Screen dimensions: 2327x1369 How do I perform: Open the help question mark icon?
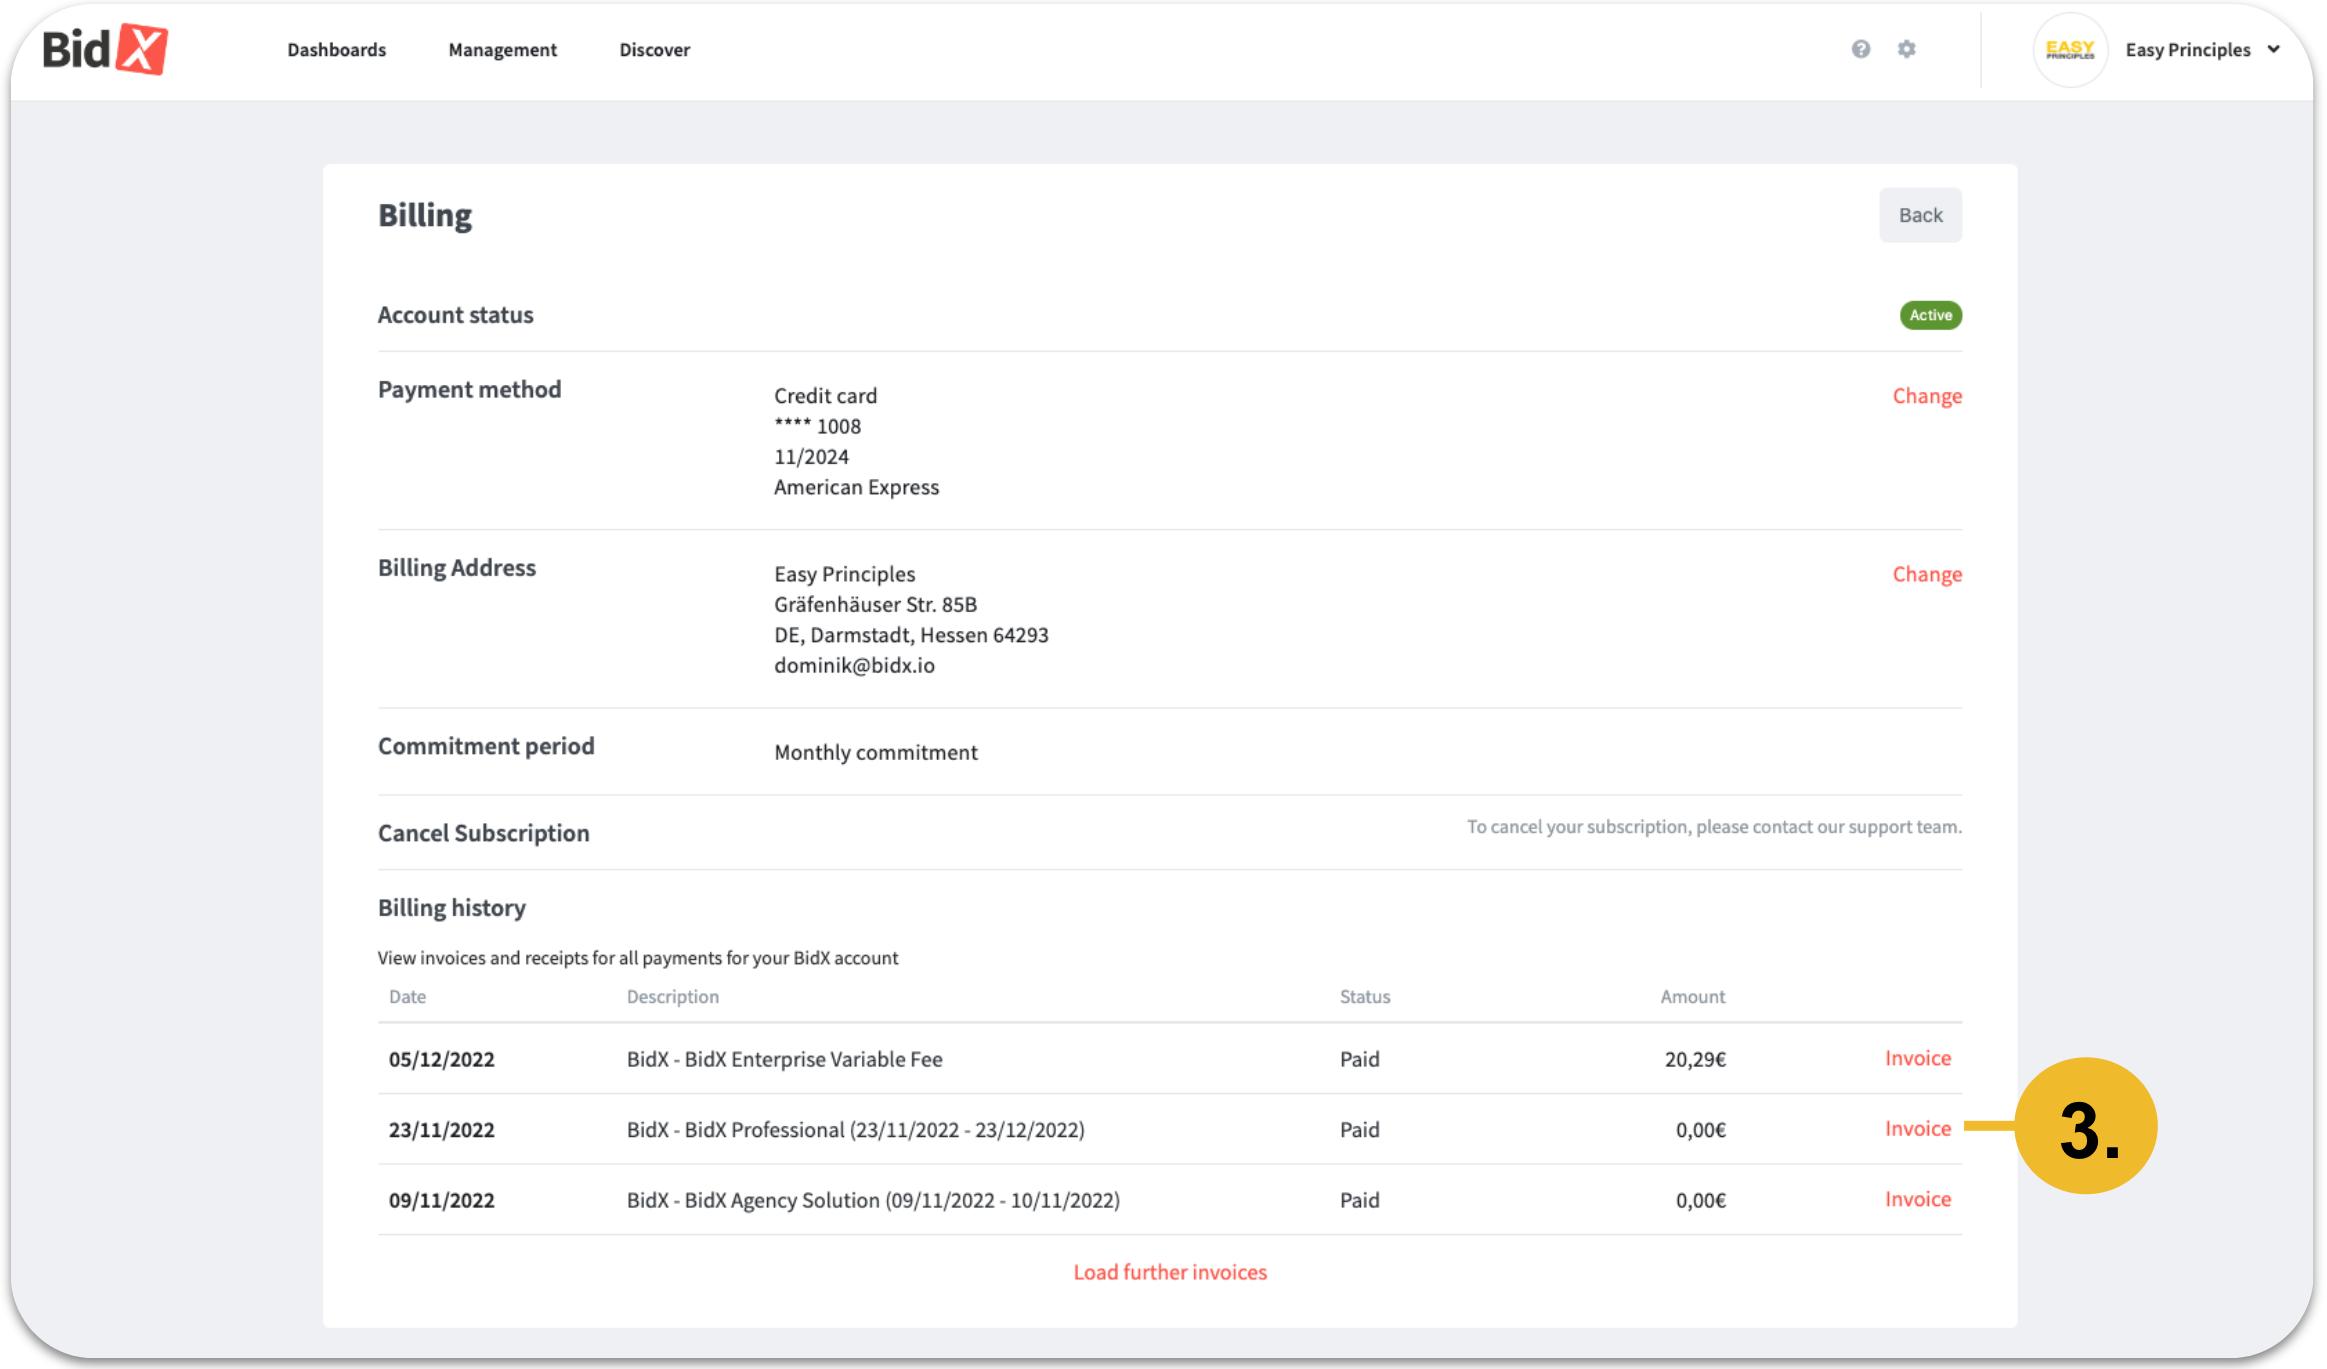(x=1860, y=49)
